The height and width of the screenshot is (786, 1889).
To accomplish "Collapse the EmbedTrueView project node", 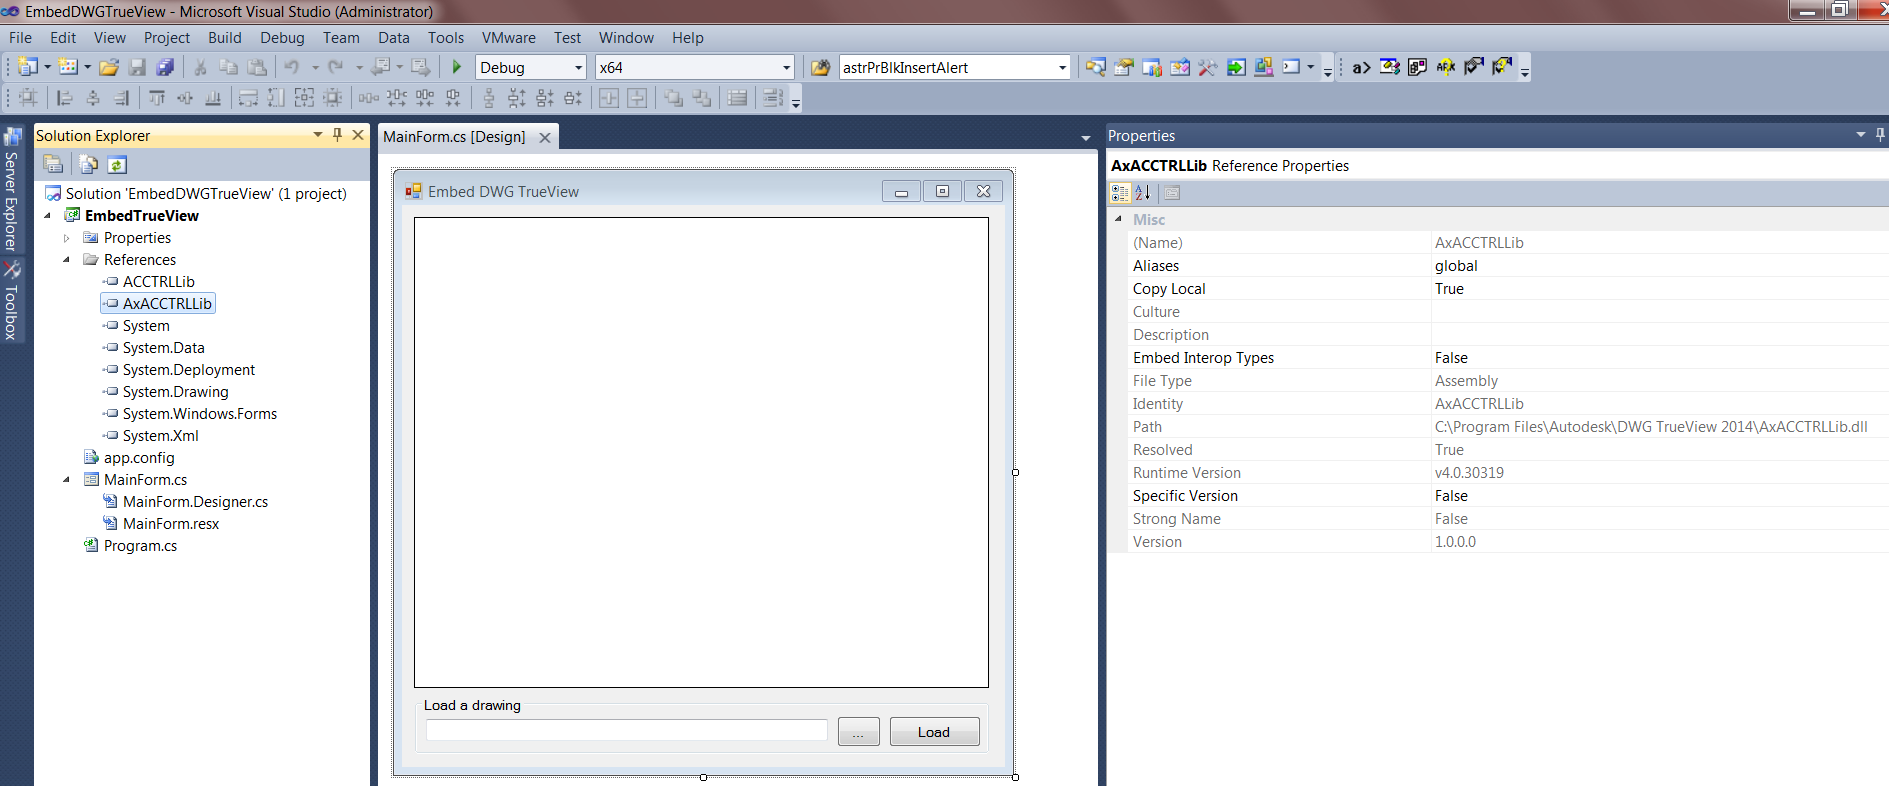I will [47, 216].
